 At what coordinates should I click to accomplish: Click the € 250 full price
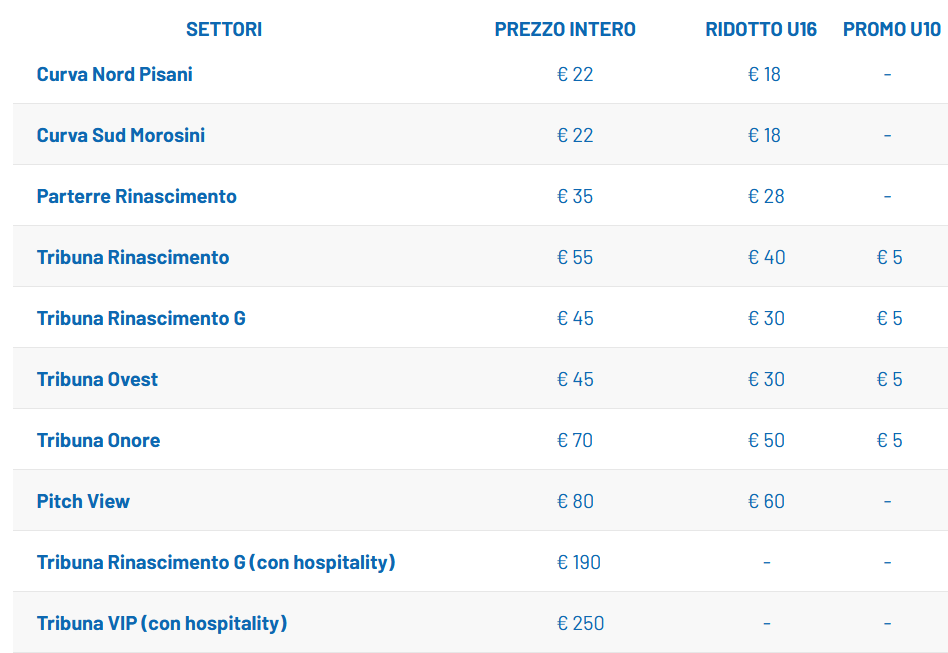point(580,623)
